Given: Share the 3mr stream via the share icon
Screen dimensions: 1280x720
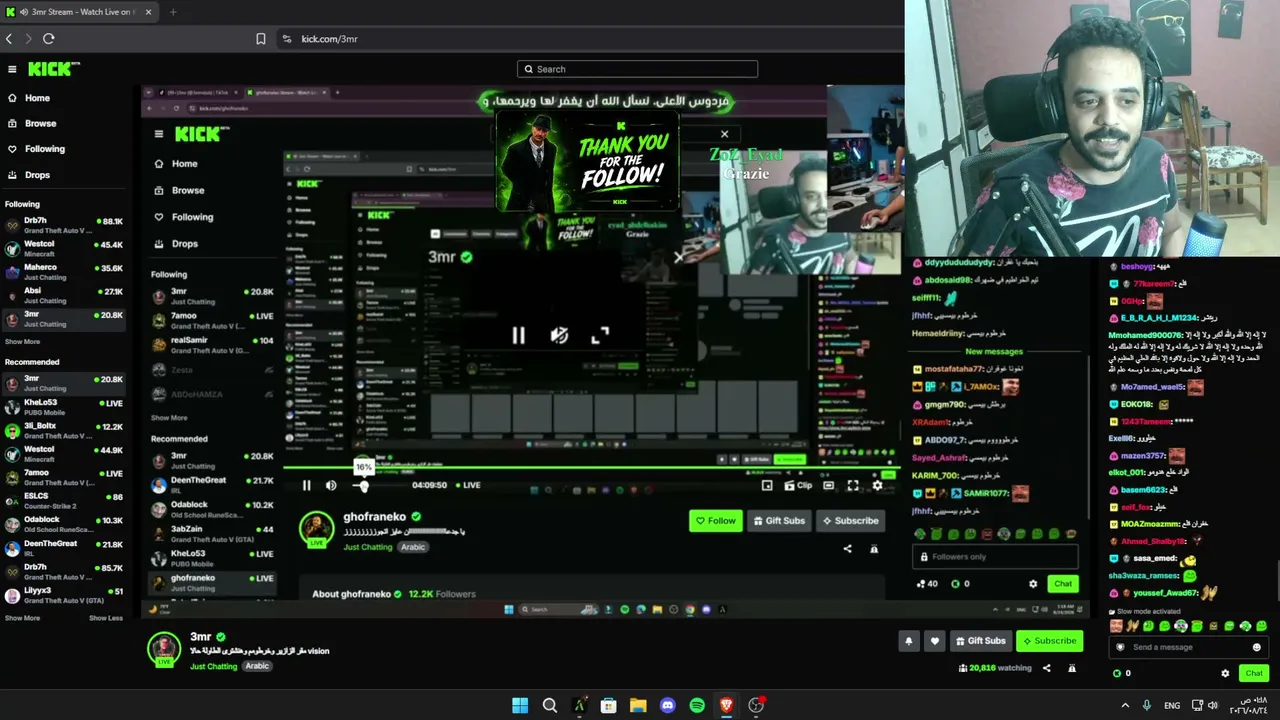Looking at the screenshot, I should tap(1047, 668).
